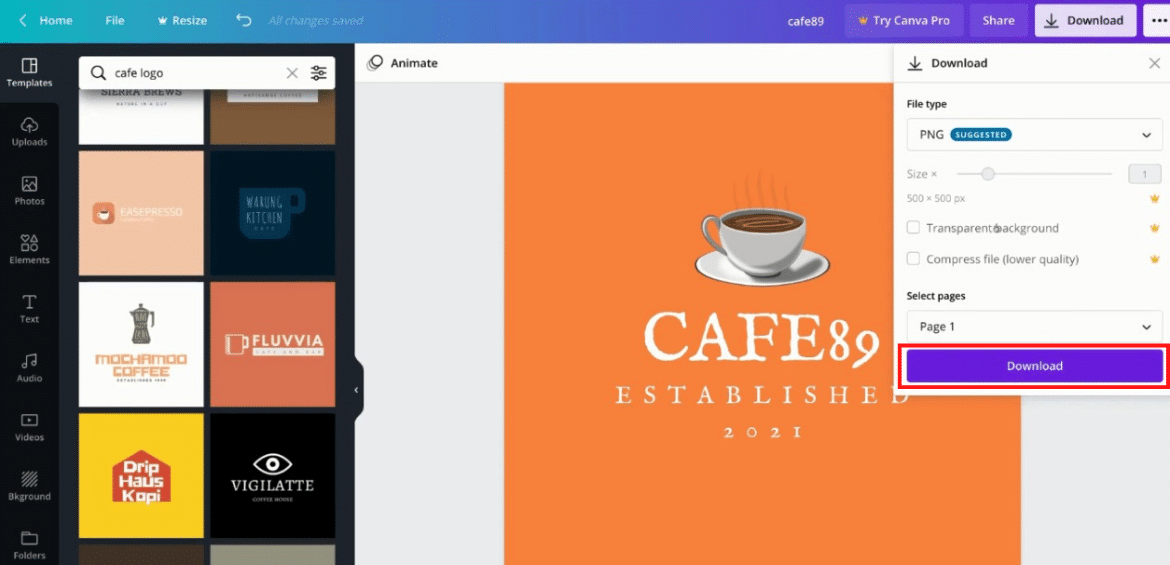Click the Animate circle icon

375,63
